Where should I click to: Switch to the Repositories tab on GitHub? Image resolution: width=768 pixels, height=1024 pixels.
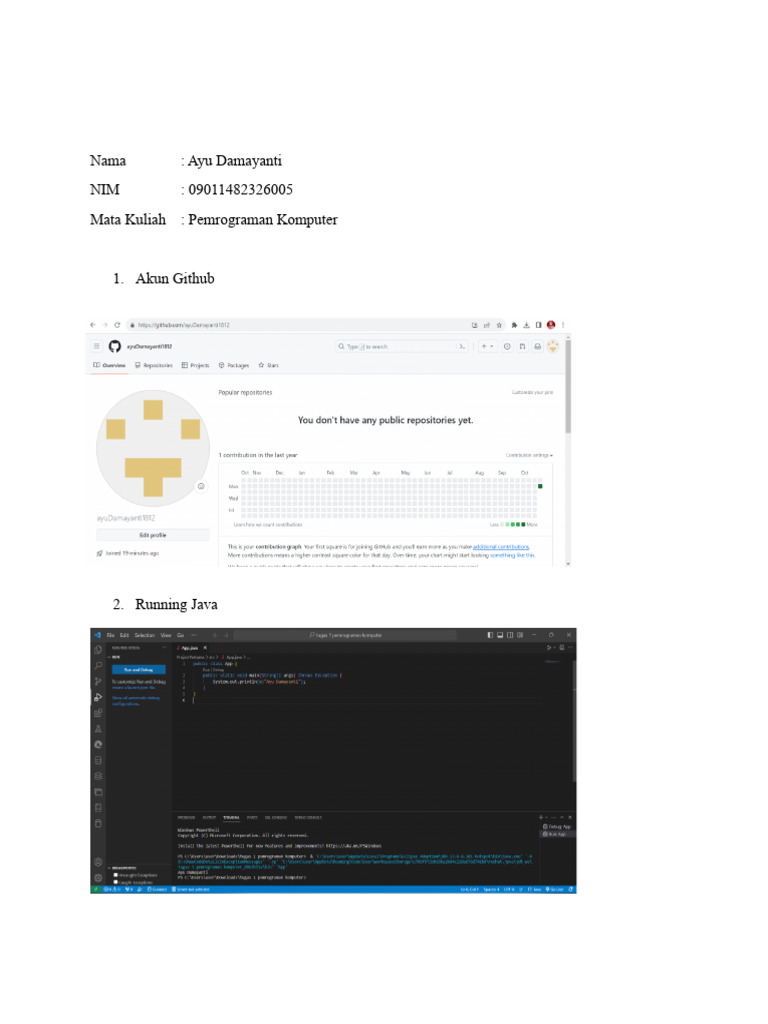pos(153,366)
